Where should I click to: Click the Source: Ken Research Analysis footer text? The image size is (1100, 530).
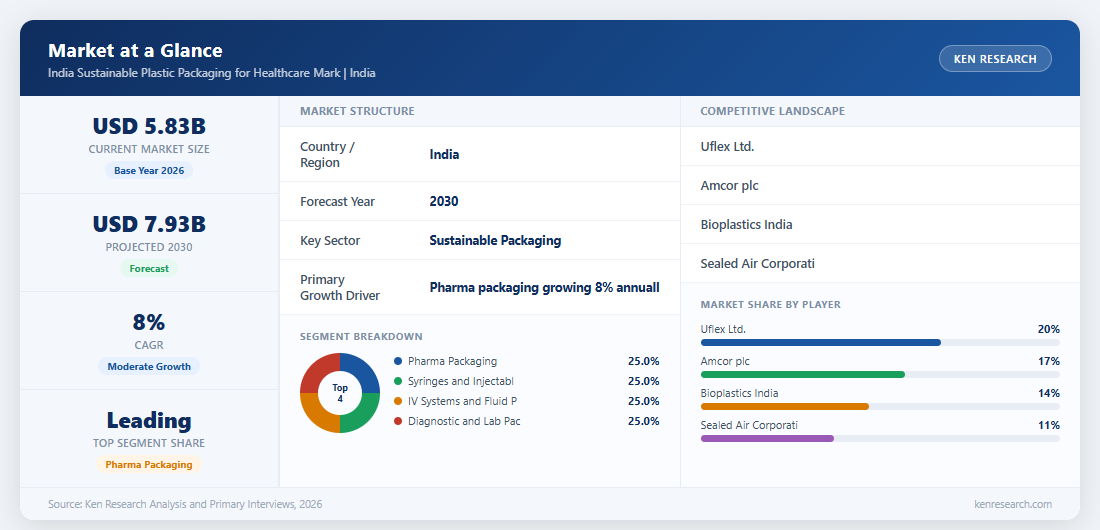pyautogui.click(x=185, y=504)
